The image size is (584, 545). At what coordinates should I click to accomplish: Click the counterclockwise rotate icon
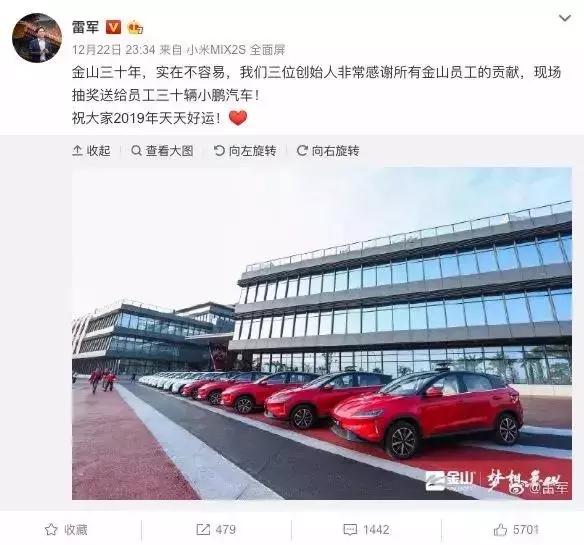[219, 151]
